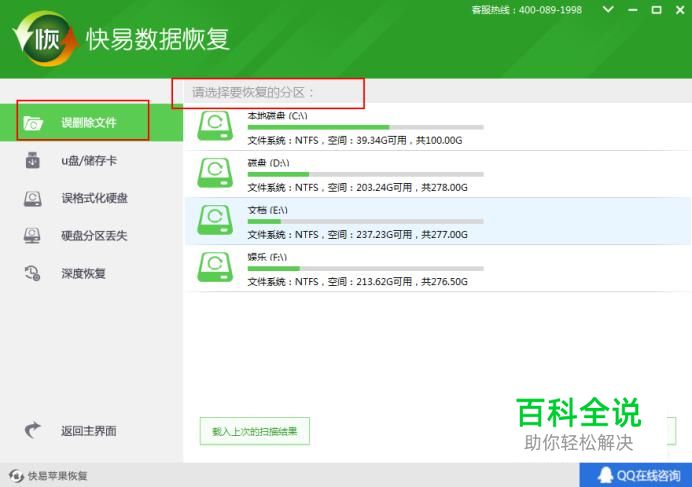The height and width of the screenshot is (487, 692).
Task: Click the D: drive usage bar
Action: [x=365, y=174]
